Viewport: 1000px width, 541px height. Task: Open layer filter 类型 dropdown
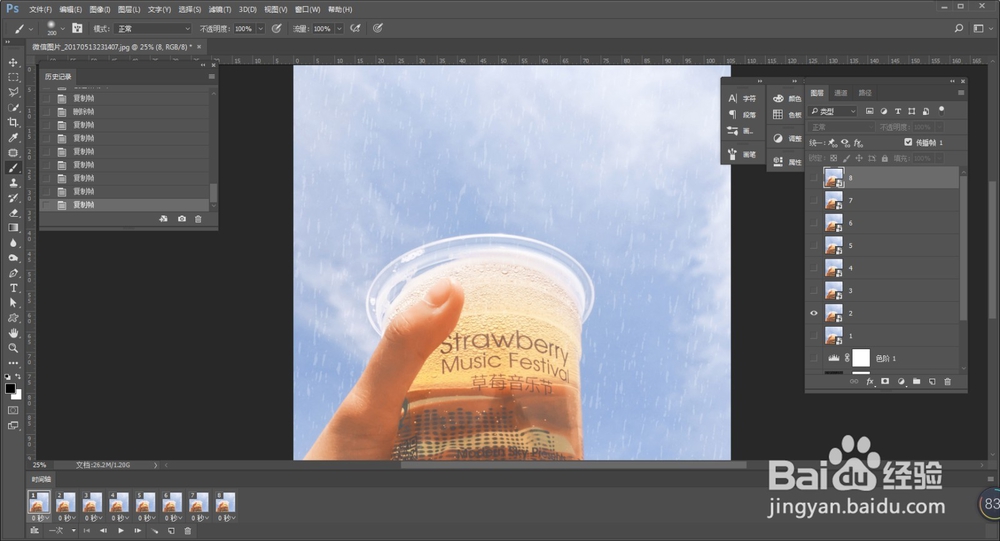click(833, 111)
